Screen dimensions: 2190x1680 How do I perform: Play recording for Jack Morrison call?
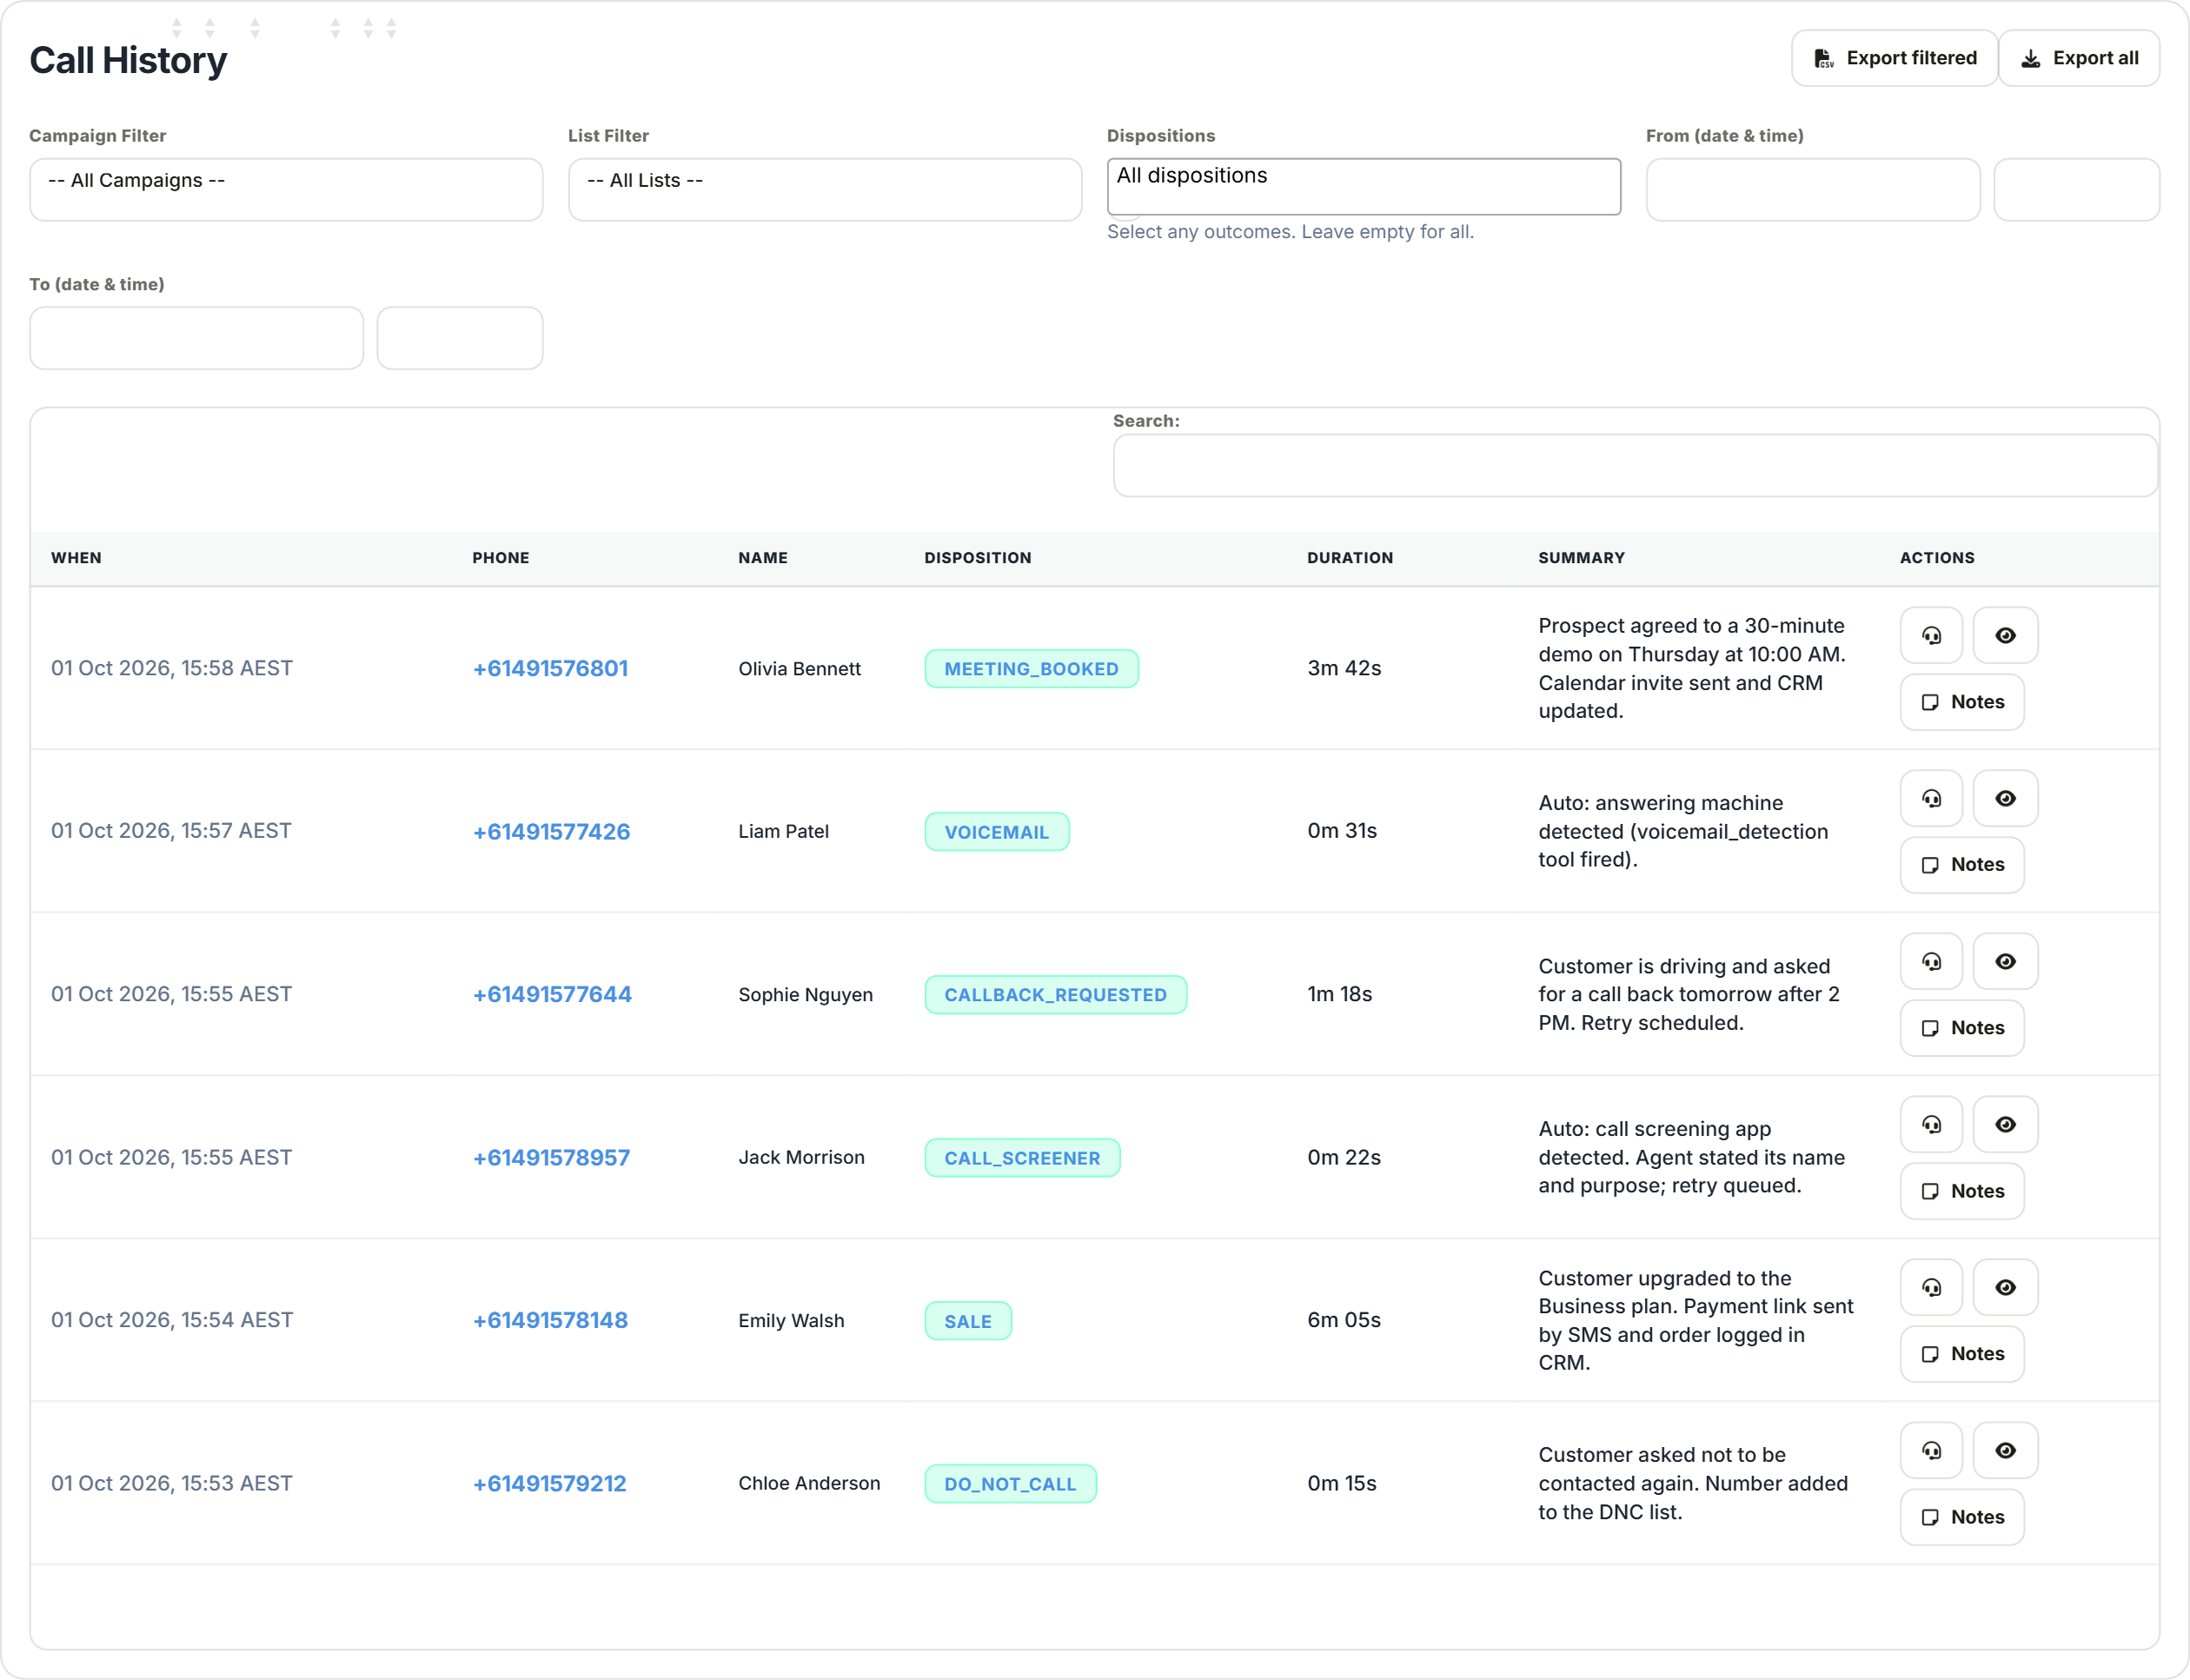[x=1931, y=1124]
